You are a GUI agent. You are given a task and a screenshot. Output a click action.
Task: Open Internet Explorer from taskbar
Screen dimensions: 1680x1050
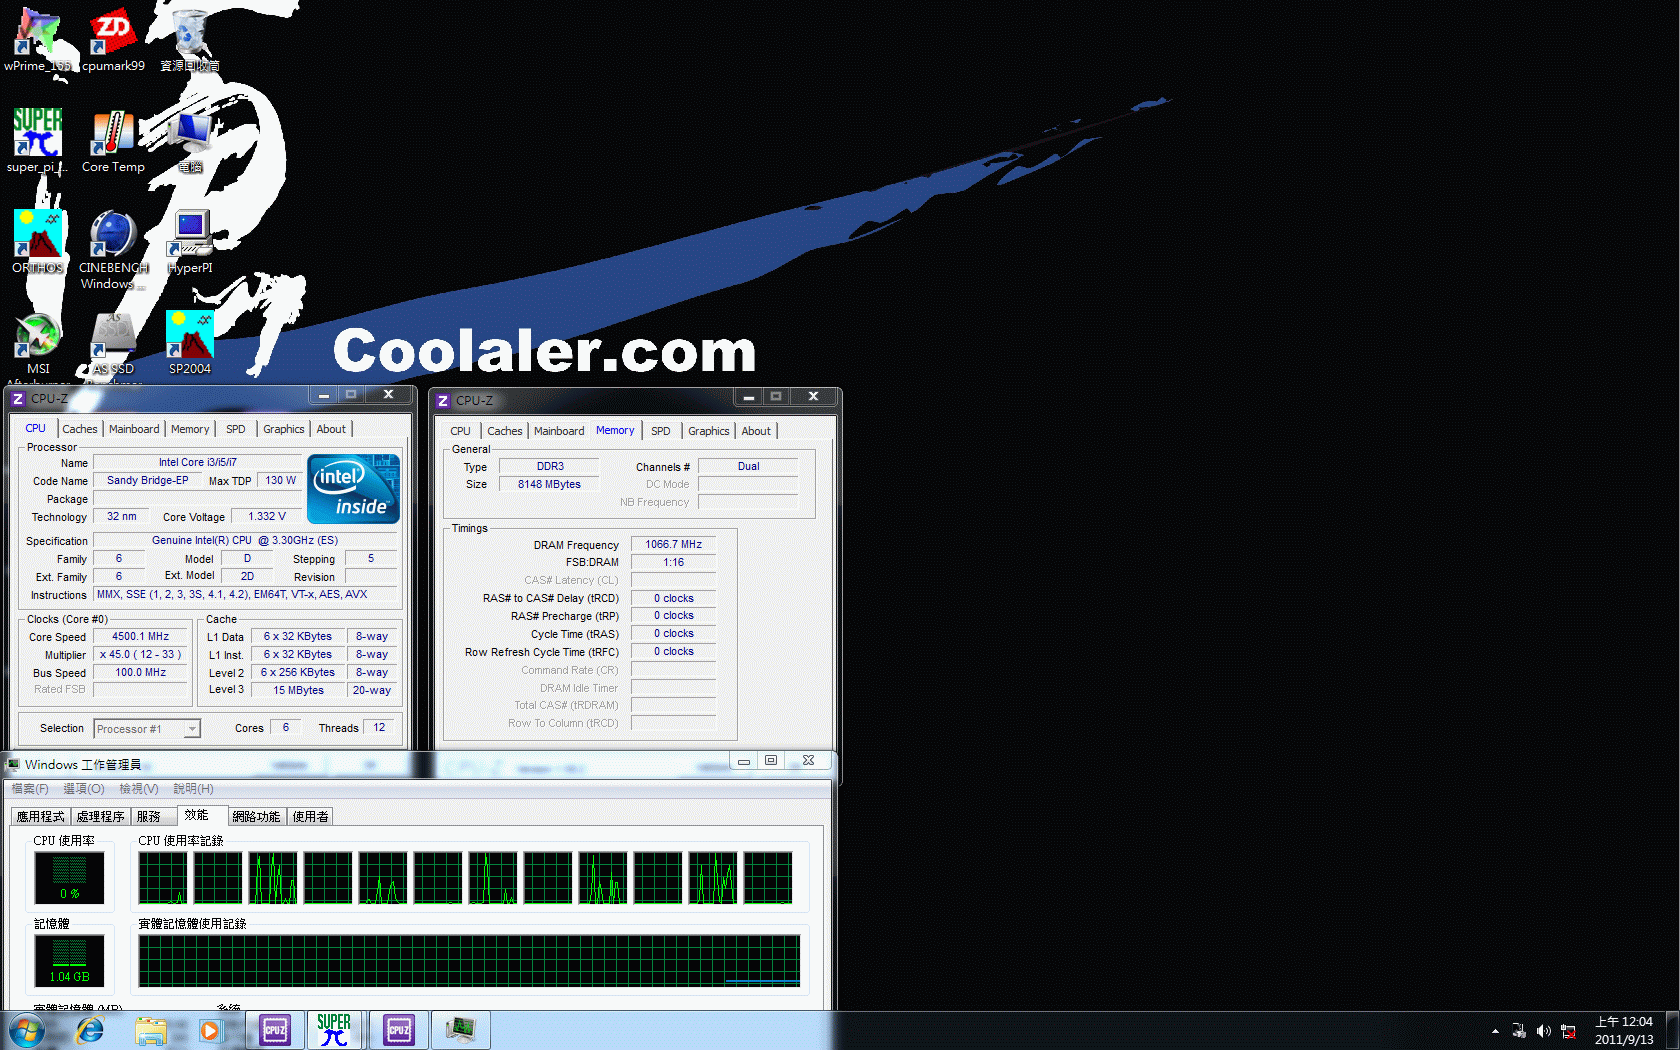click(90, 1030)
